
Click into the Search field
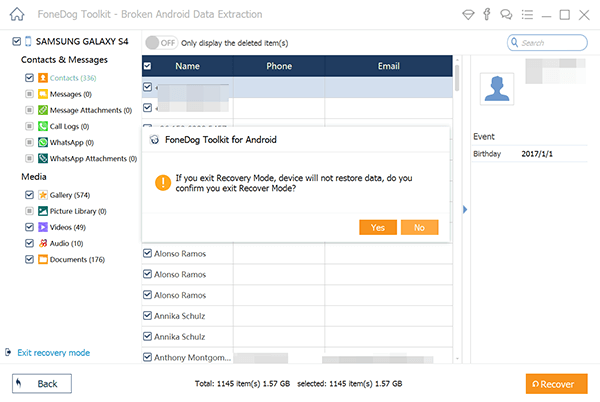[x=547, y=42]
